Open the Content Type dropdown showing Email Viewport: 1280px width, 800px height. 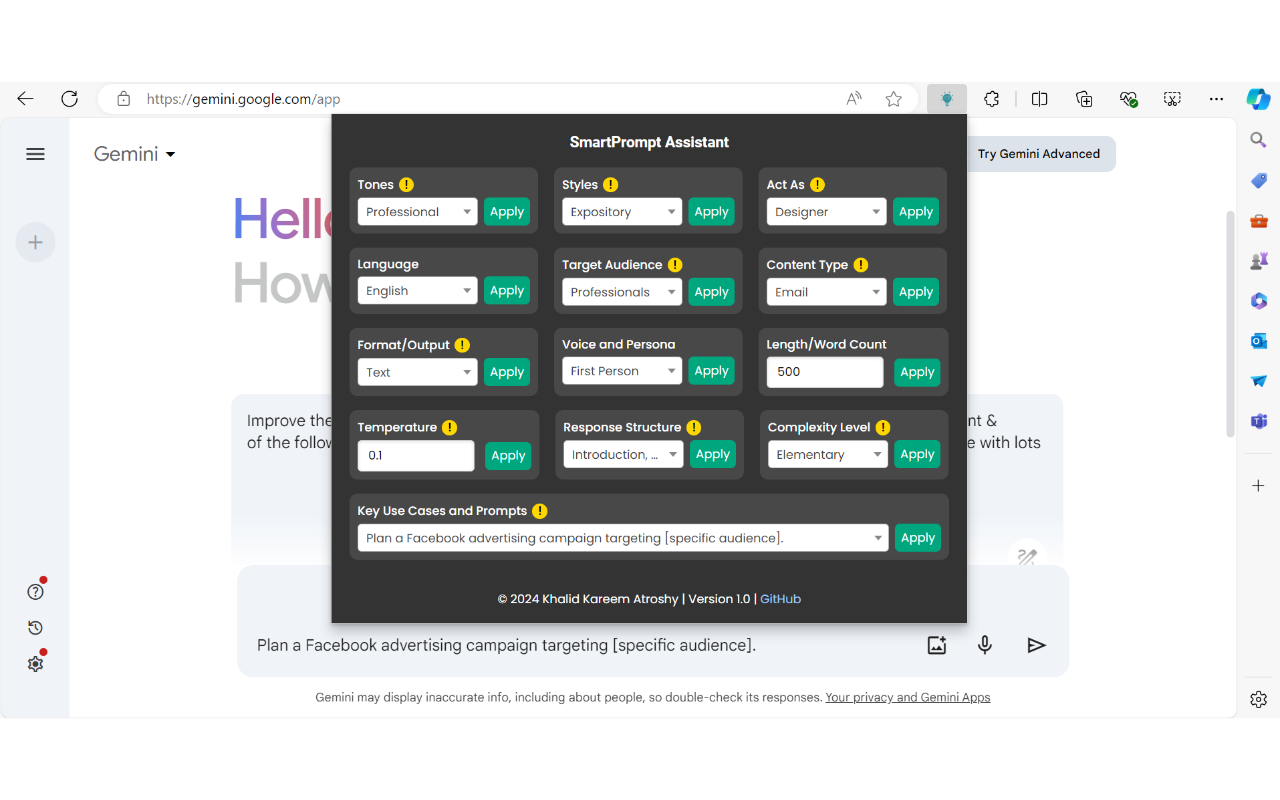(x=827, y=292)
